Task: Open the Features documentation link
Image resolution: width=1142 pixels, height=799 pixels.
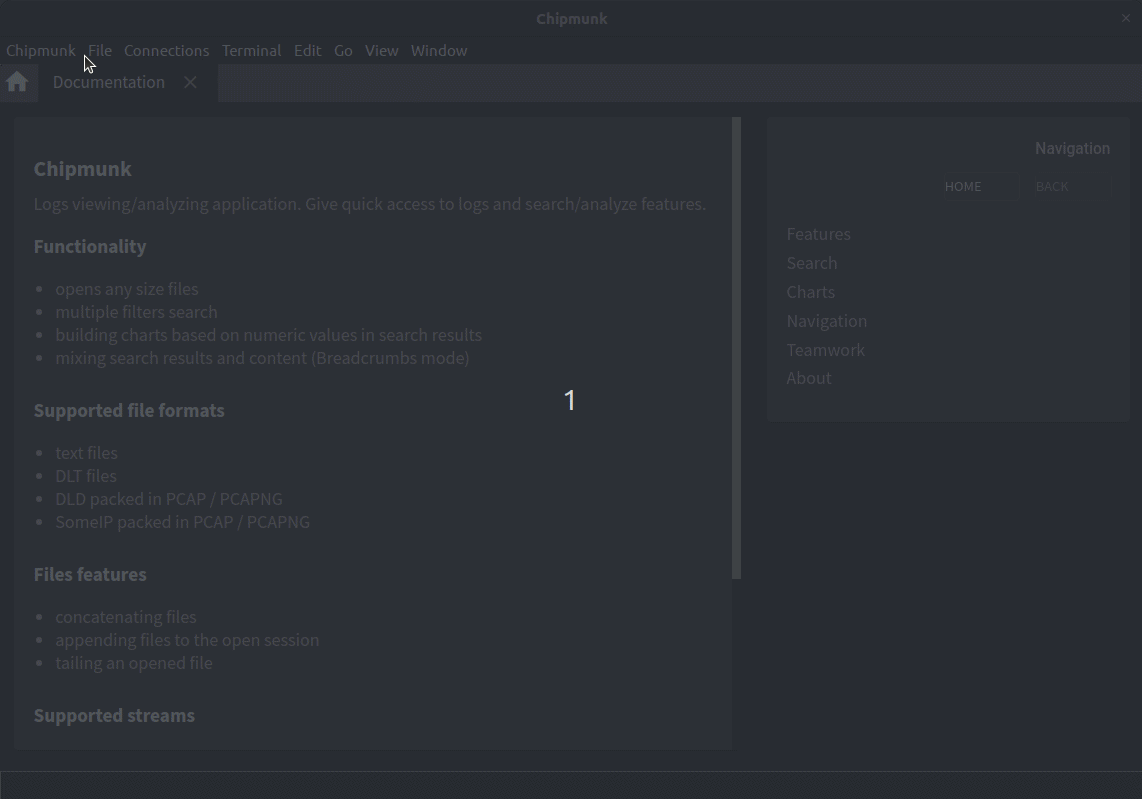Action: (819, 234)
